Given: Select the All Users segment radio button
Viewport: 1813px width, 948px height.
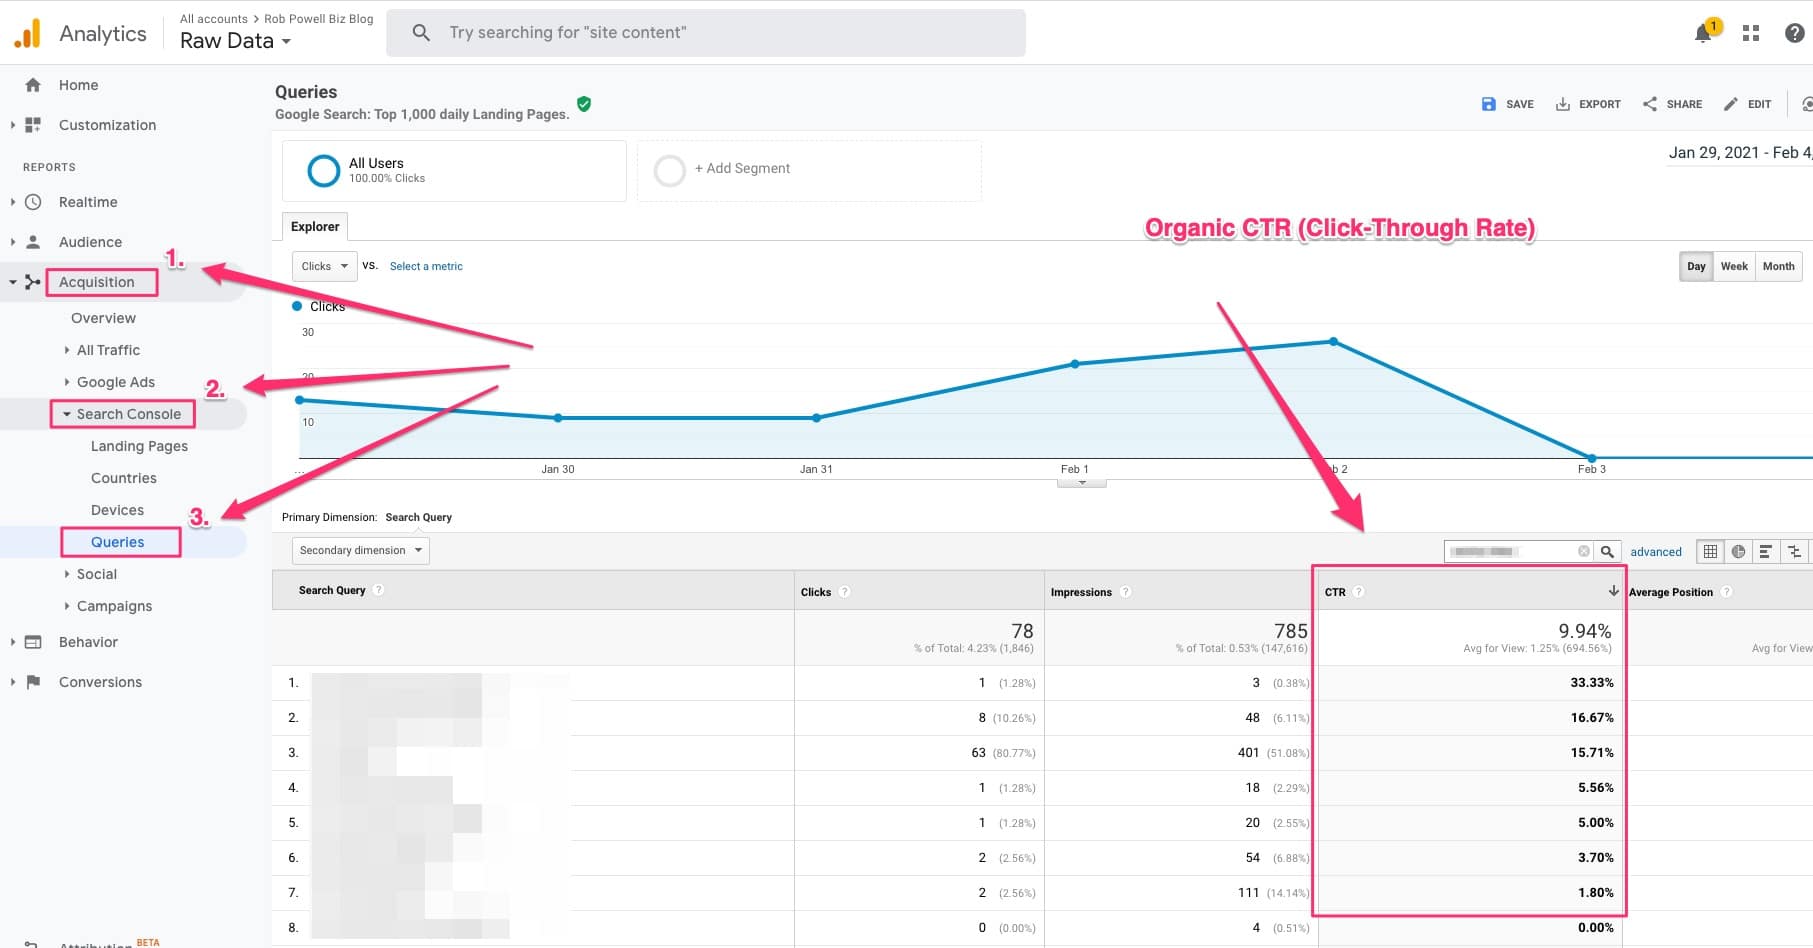Looking at the screenshot, I should click(323, 170).
